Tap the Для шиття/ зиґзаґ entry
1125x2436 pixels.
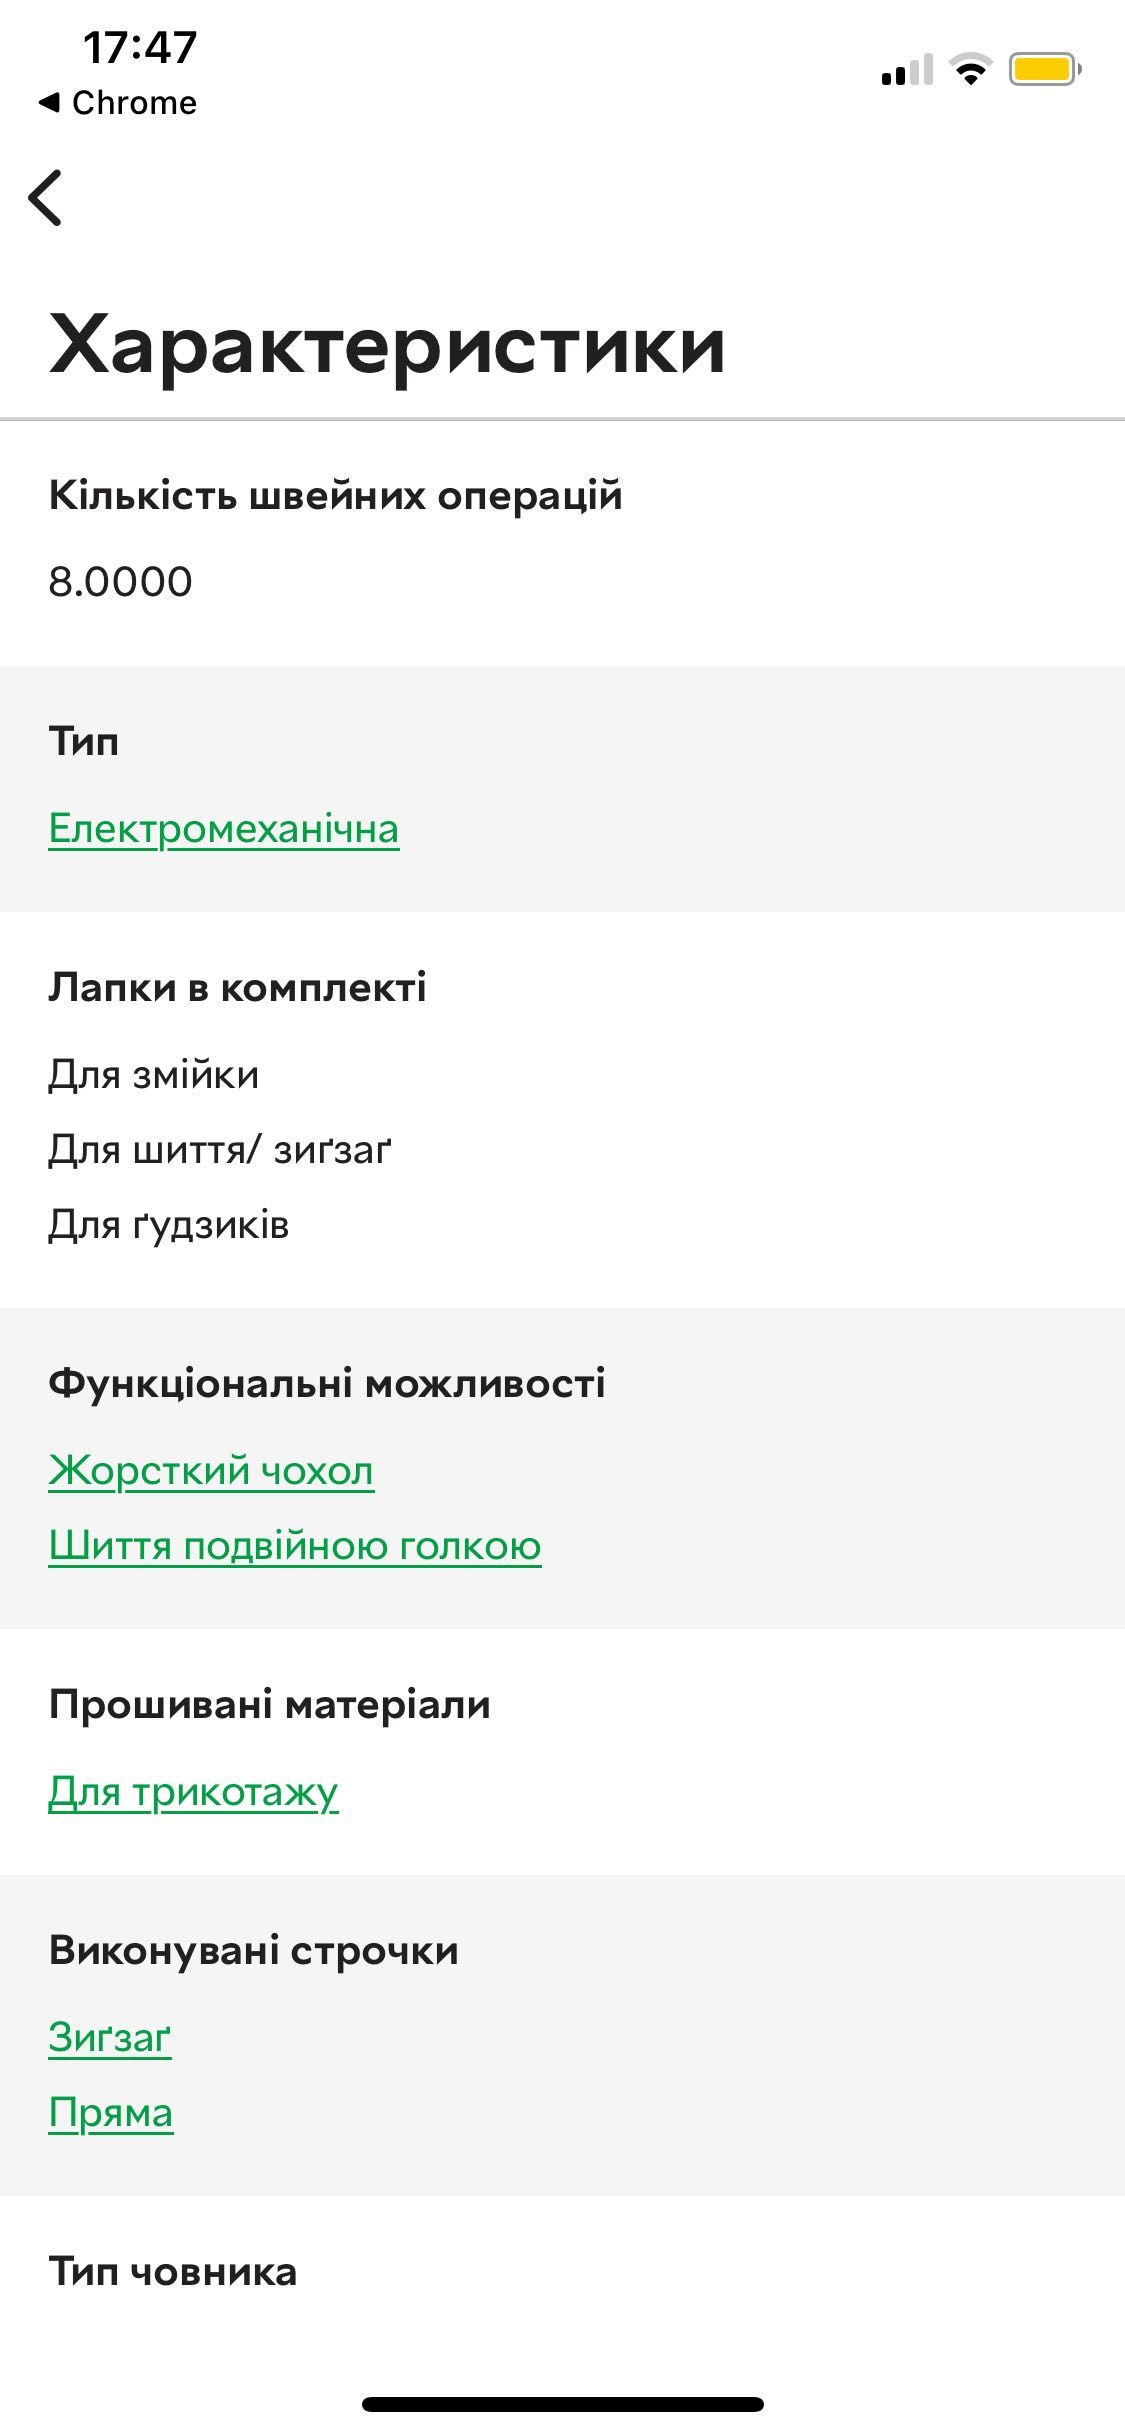tap(220, 1150)
